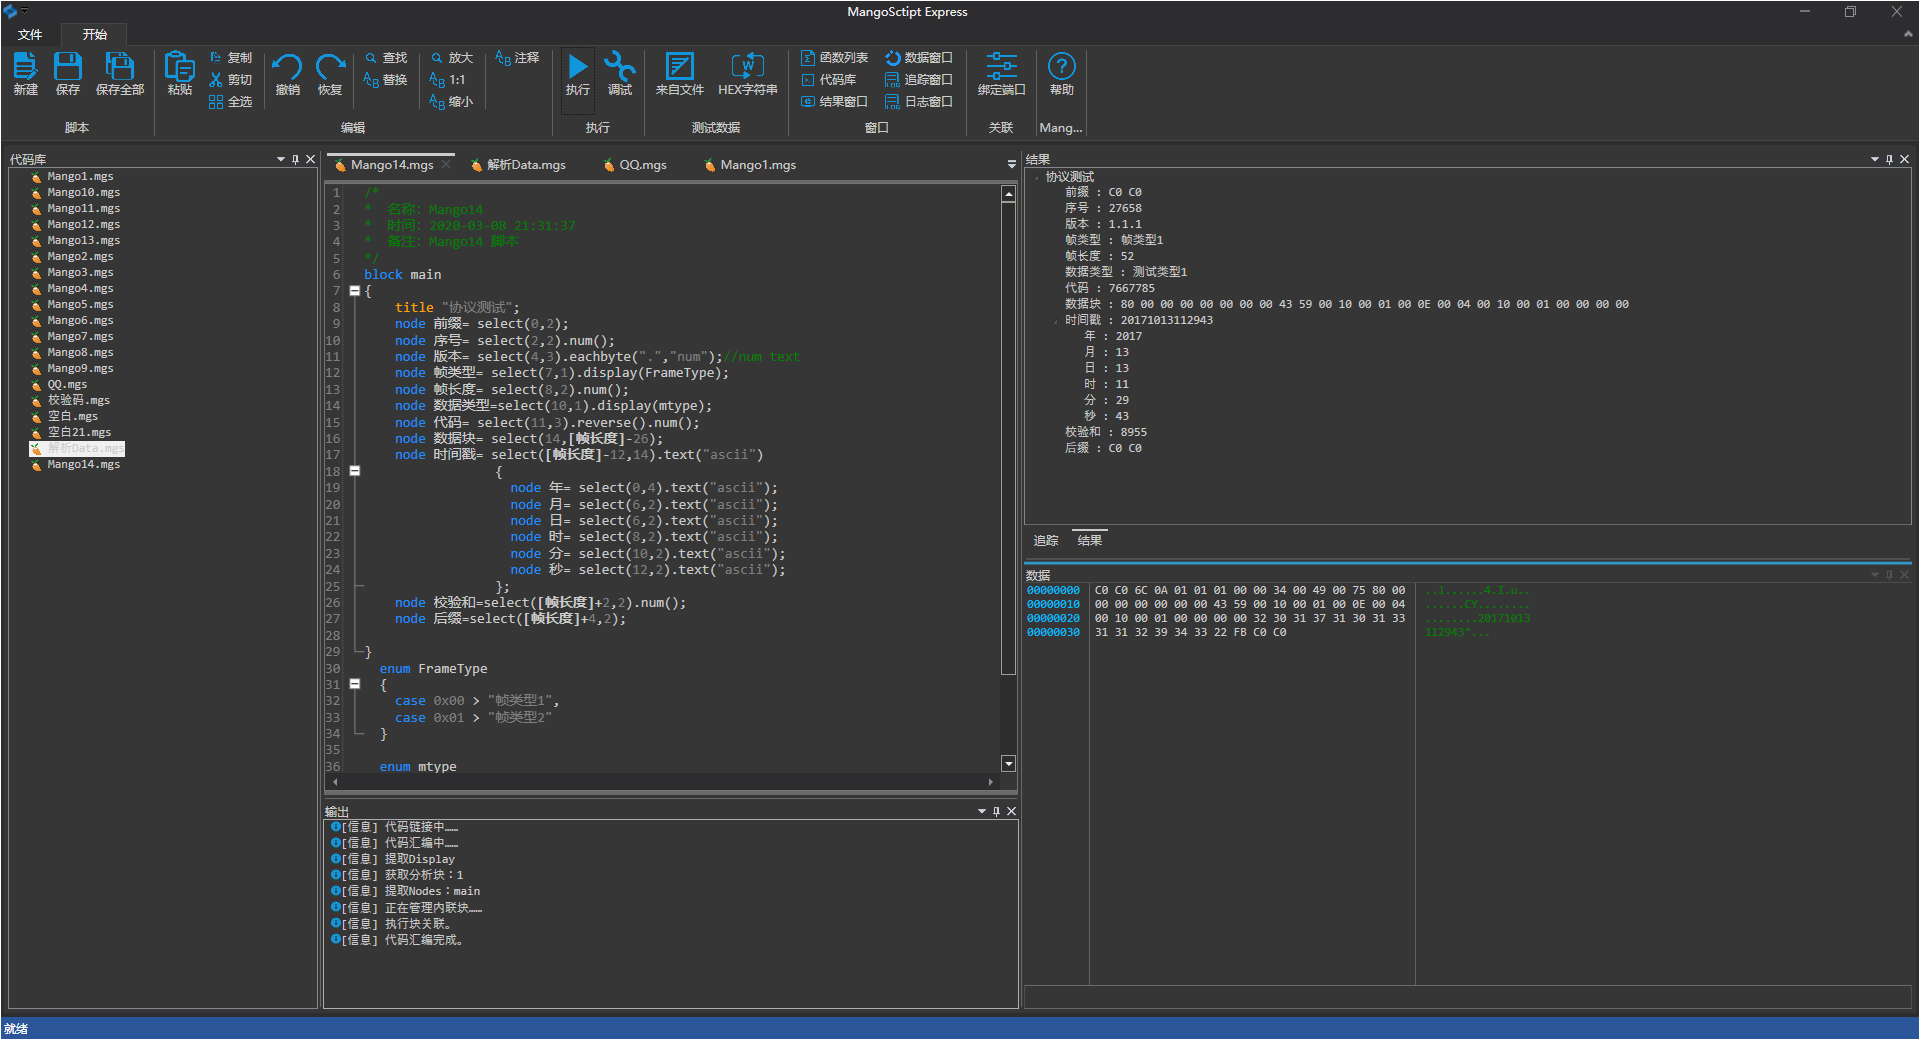Click the 复制 (Copy) button
The image size is (1920, 1040).
(231, 58)
